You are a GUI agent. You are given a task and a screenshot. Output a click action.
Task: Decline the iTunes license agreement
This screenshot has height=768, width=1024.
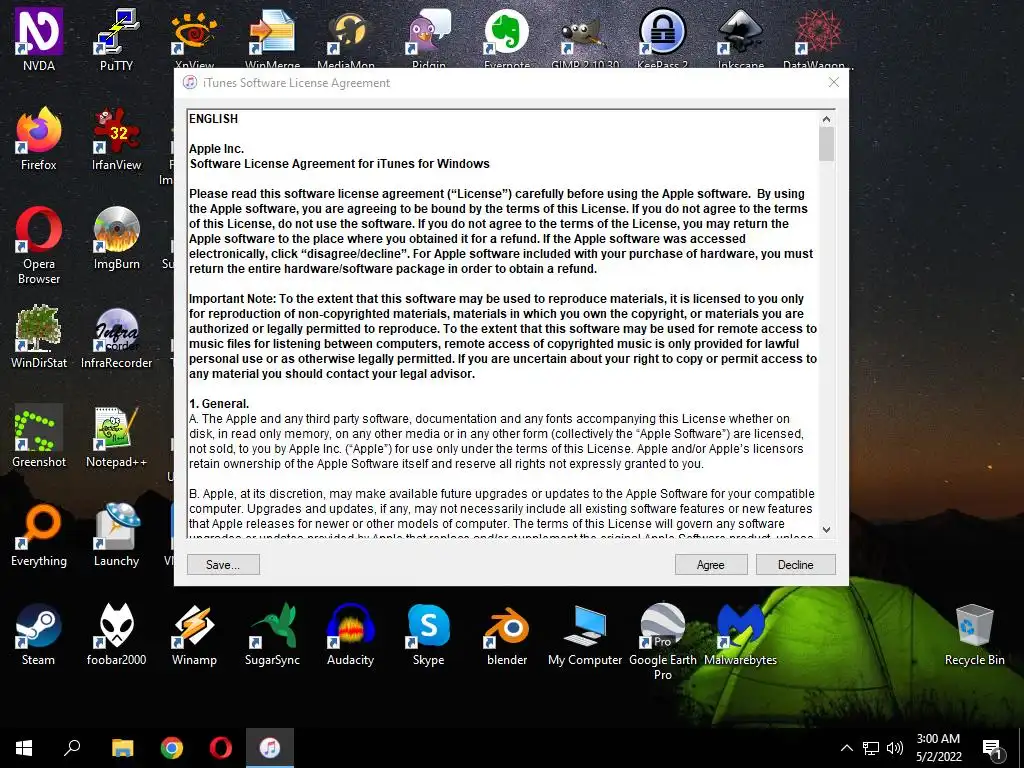pos(795,564)
